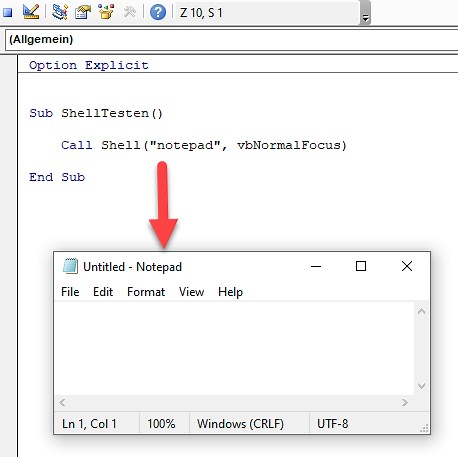Image resolution: width=458 pixels, height=457 pixels.
Task: Click the 'Option Explicit' code line
Action: (x=89, y=65)
